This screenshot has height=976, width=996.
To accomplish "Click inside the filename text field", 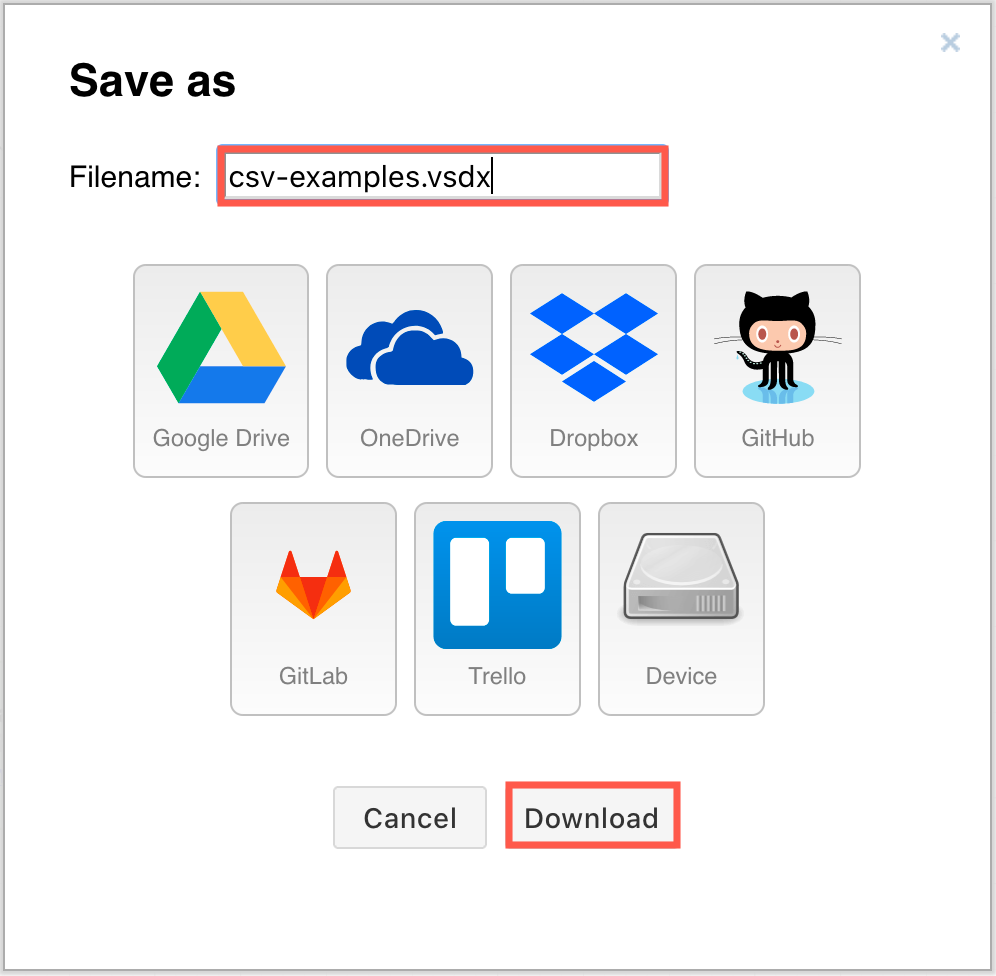I will 440,176.
